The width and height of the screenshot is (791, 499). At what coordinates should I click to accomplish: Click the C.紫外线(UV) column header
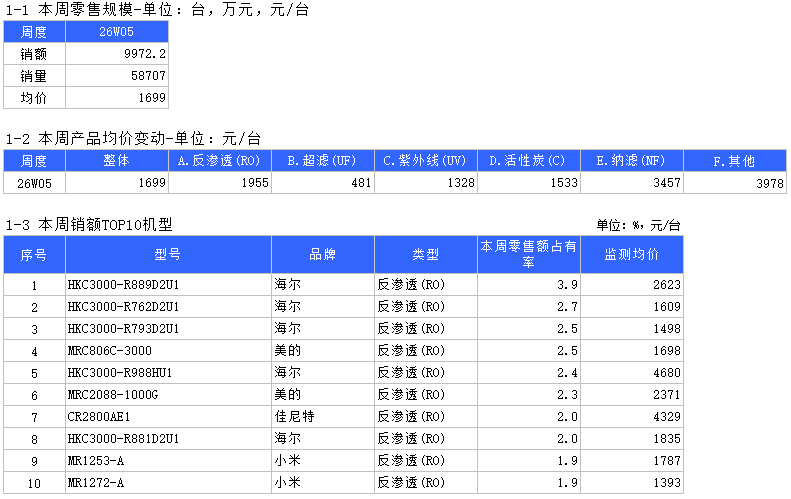(x=426, y=161)
